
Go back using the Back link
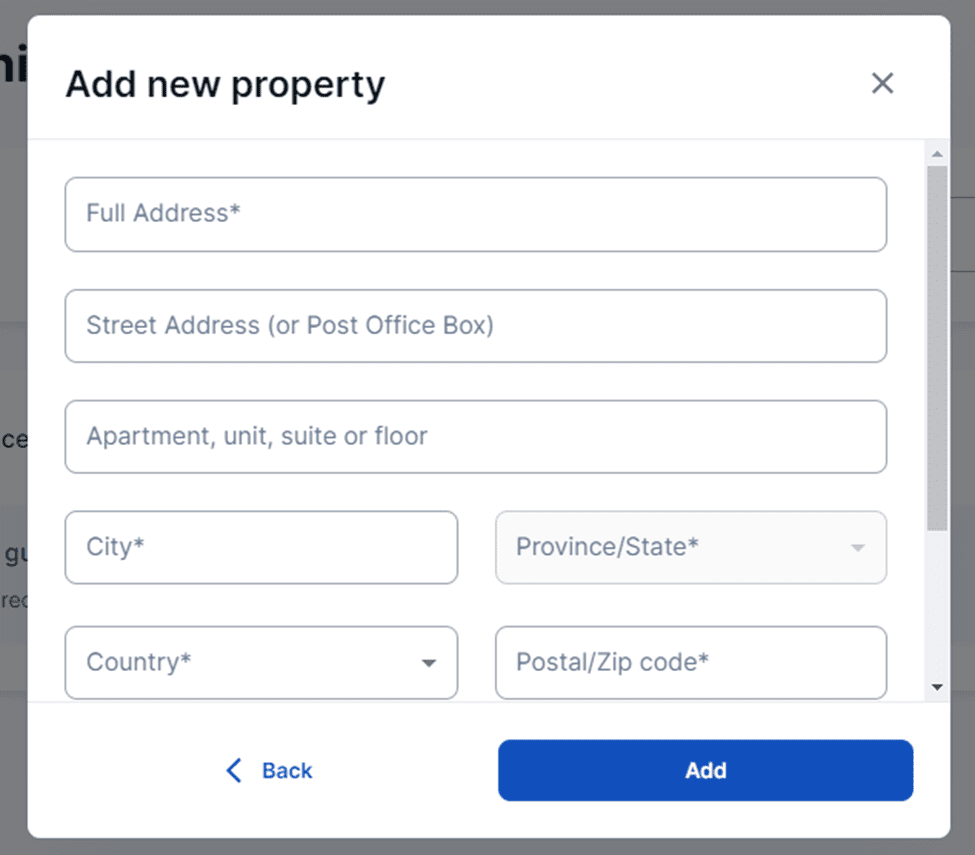coord(286,770)
